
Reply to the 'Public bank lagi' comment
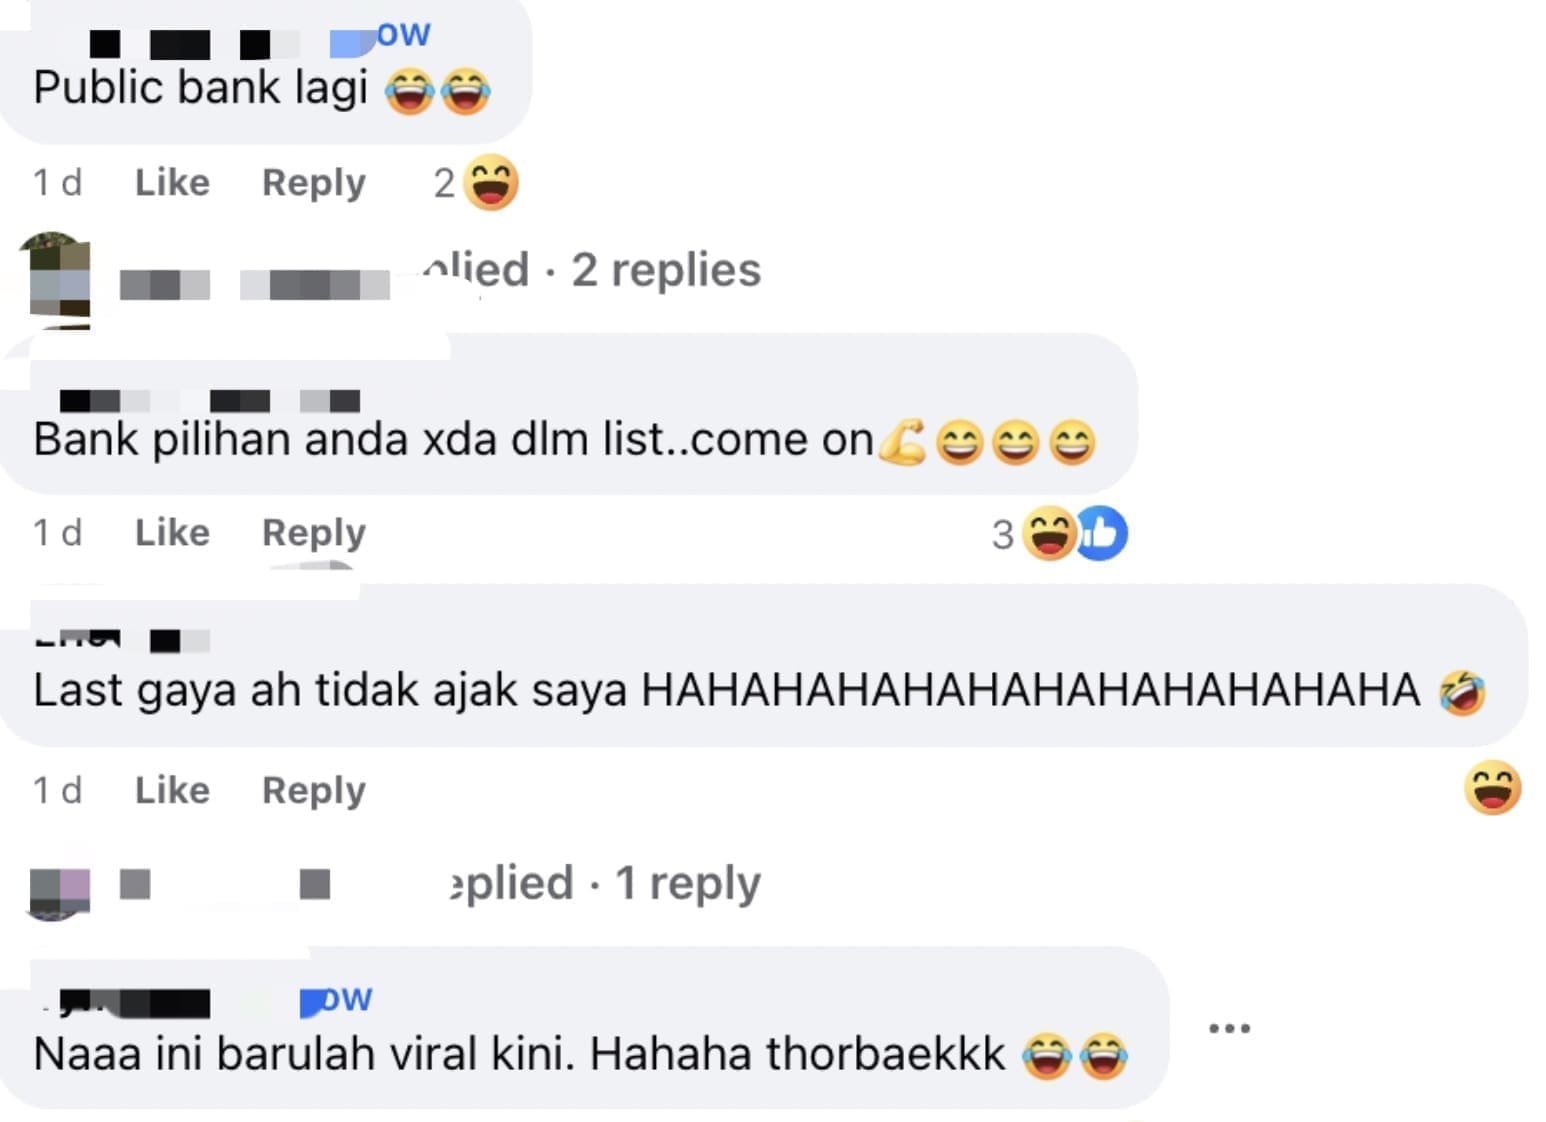(314, 183)
